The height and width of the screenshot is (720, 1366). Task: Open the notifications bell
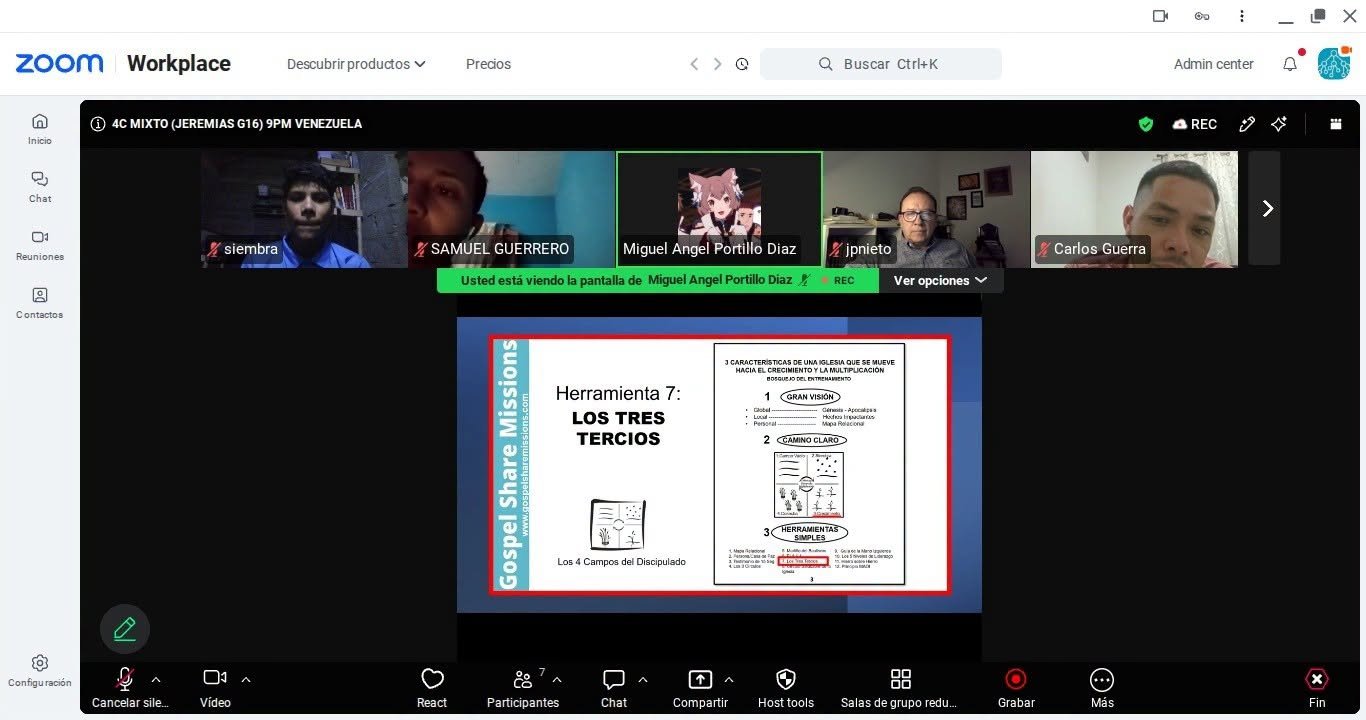pos(1290,64)
